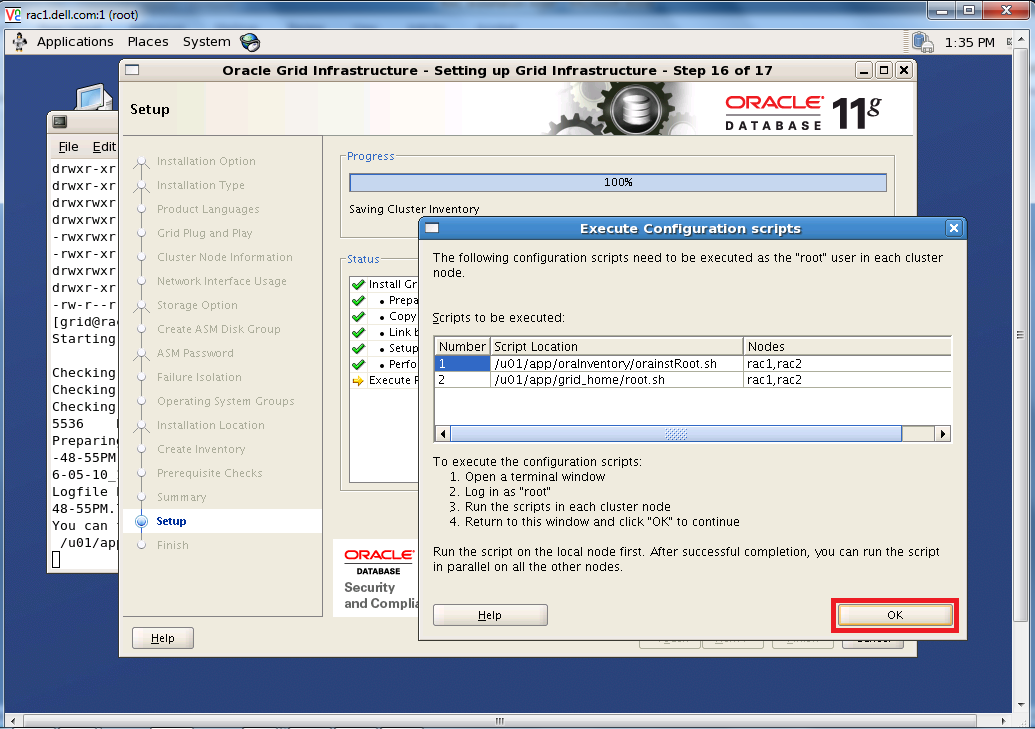This screenshot has width=1035, height=729.
Task: Select Installation Location step
Action: tap(211, 425)
